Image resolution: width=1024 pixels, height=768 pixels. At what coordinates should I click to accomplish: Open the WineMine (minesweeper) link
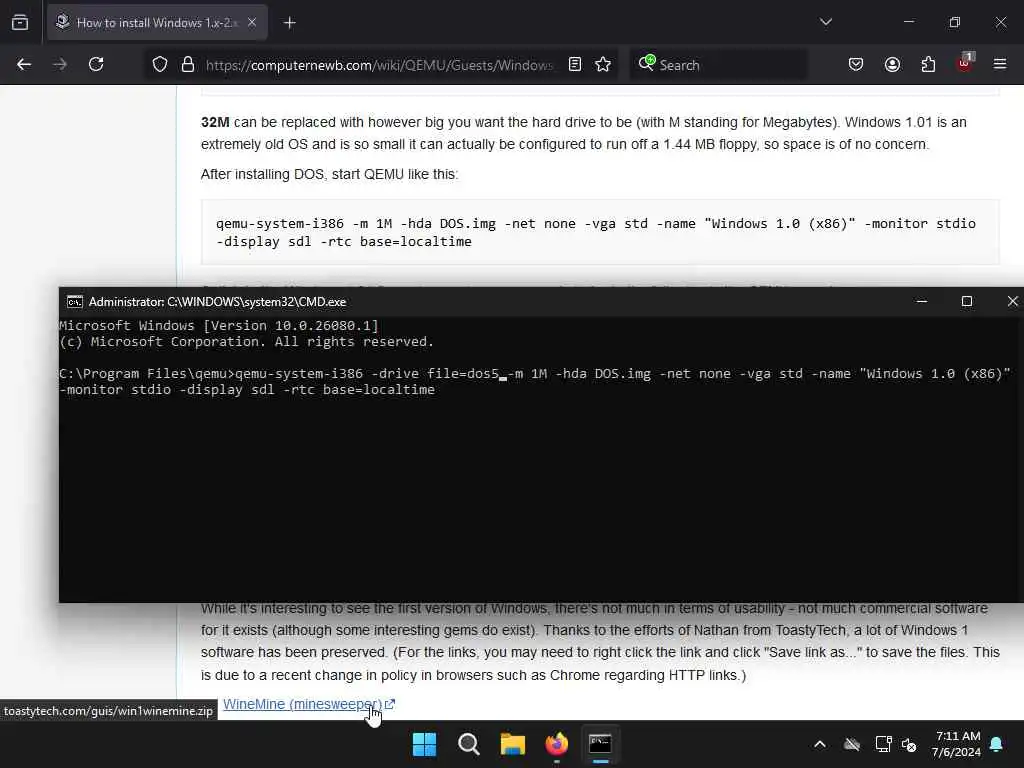pyautogui.click(x=308, y=704)
